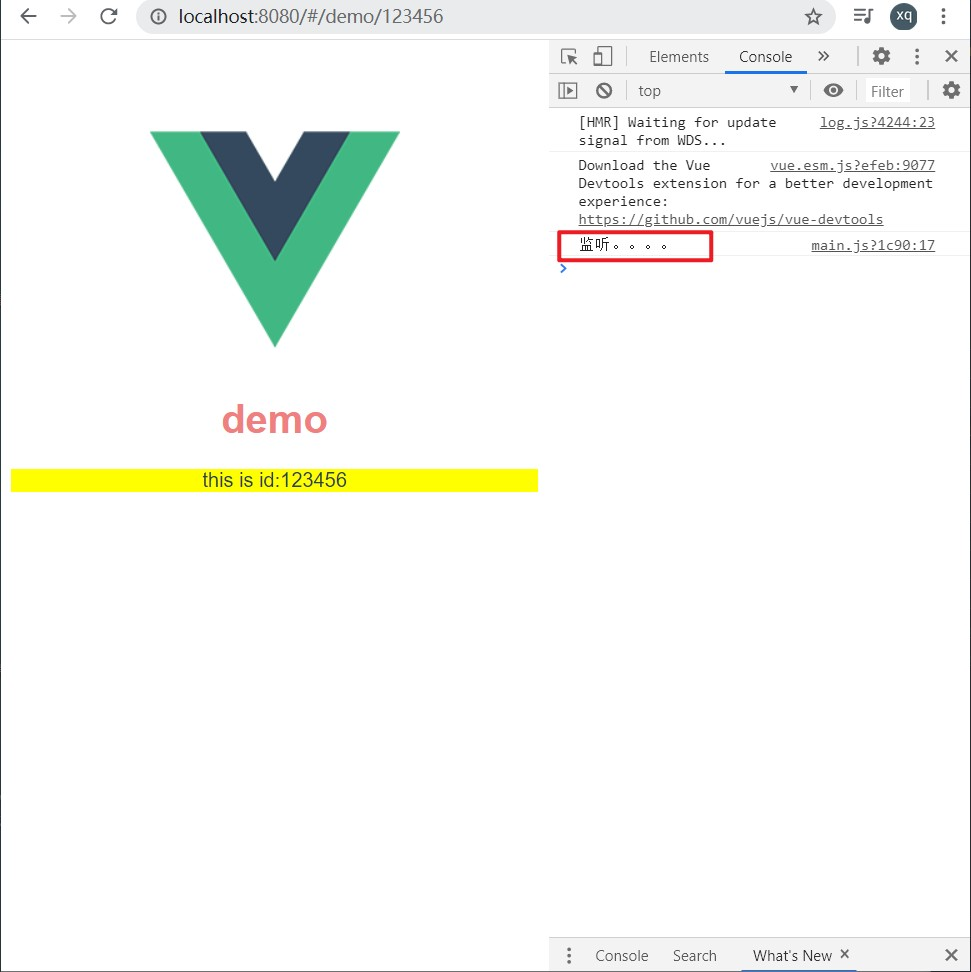
Task: Select the Console tab in the bottom drawer
Action: coord(621,955)
